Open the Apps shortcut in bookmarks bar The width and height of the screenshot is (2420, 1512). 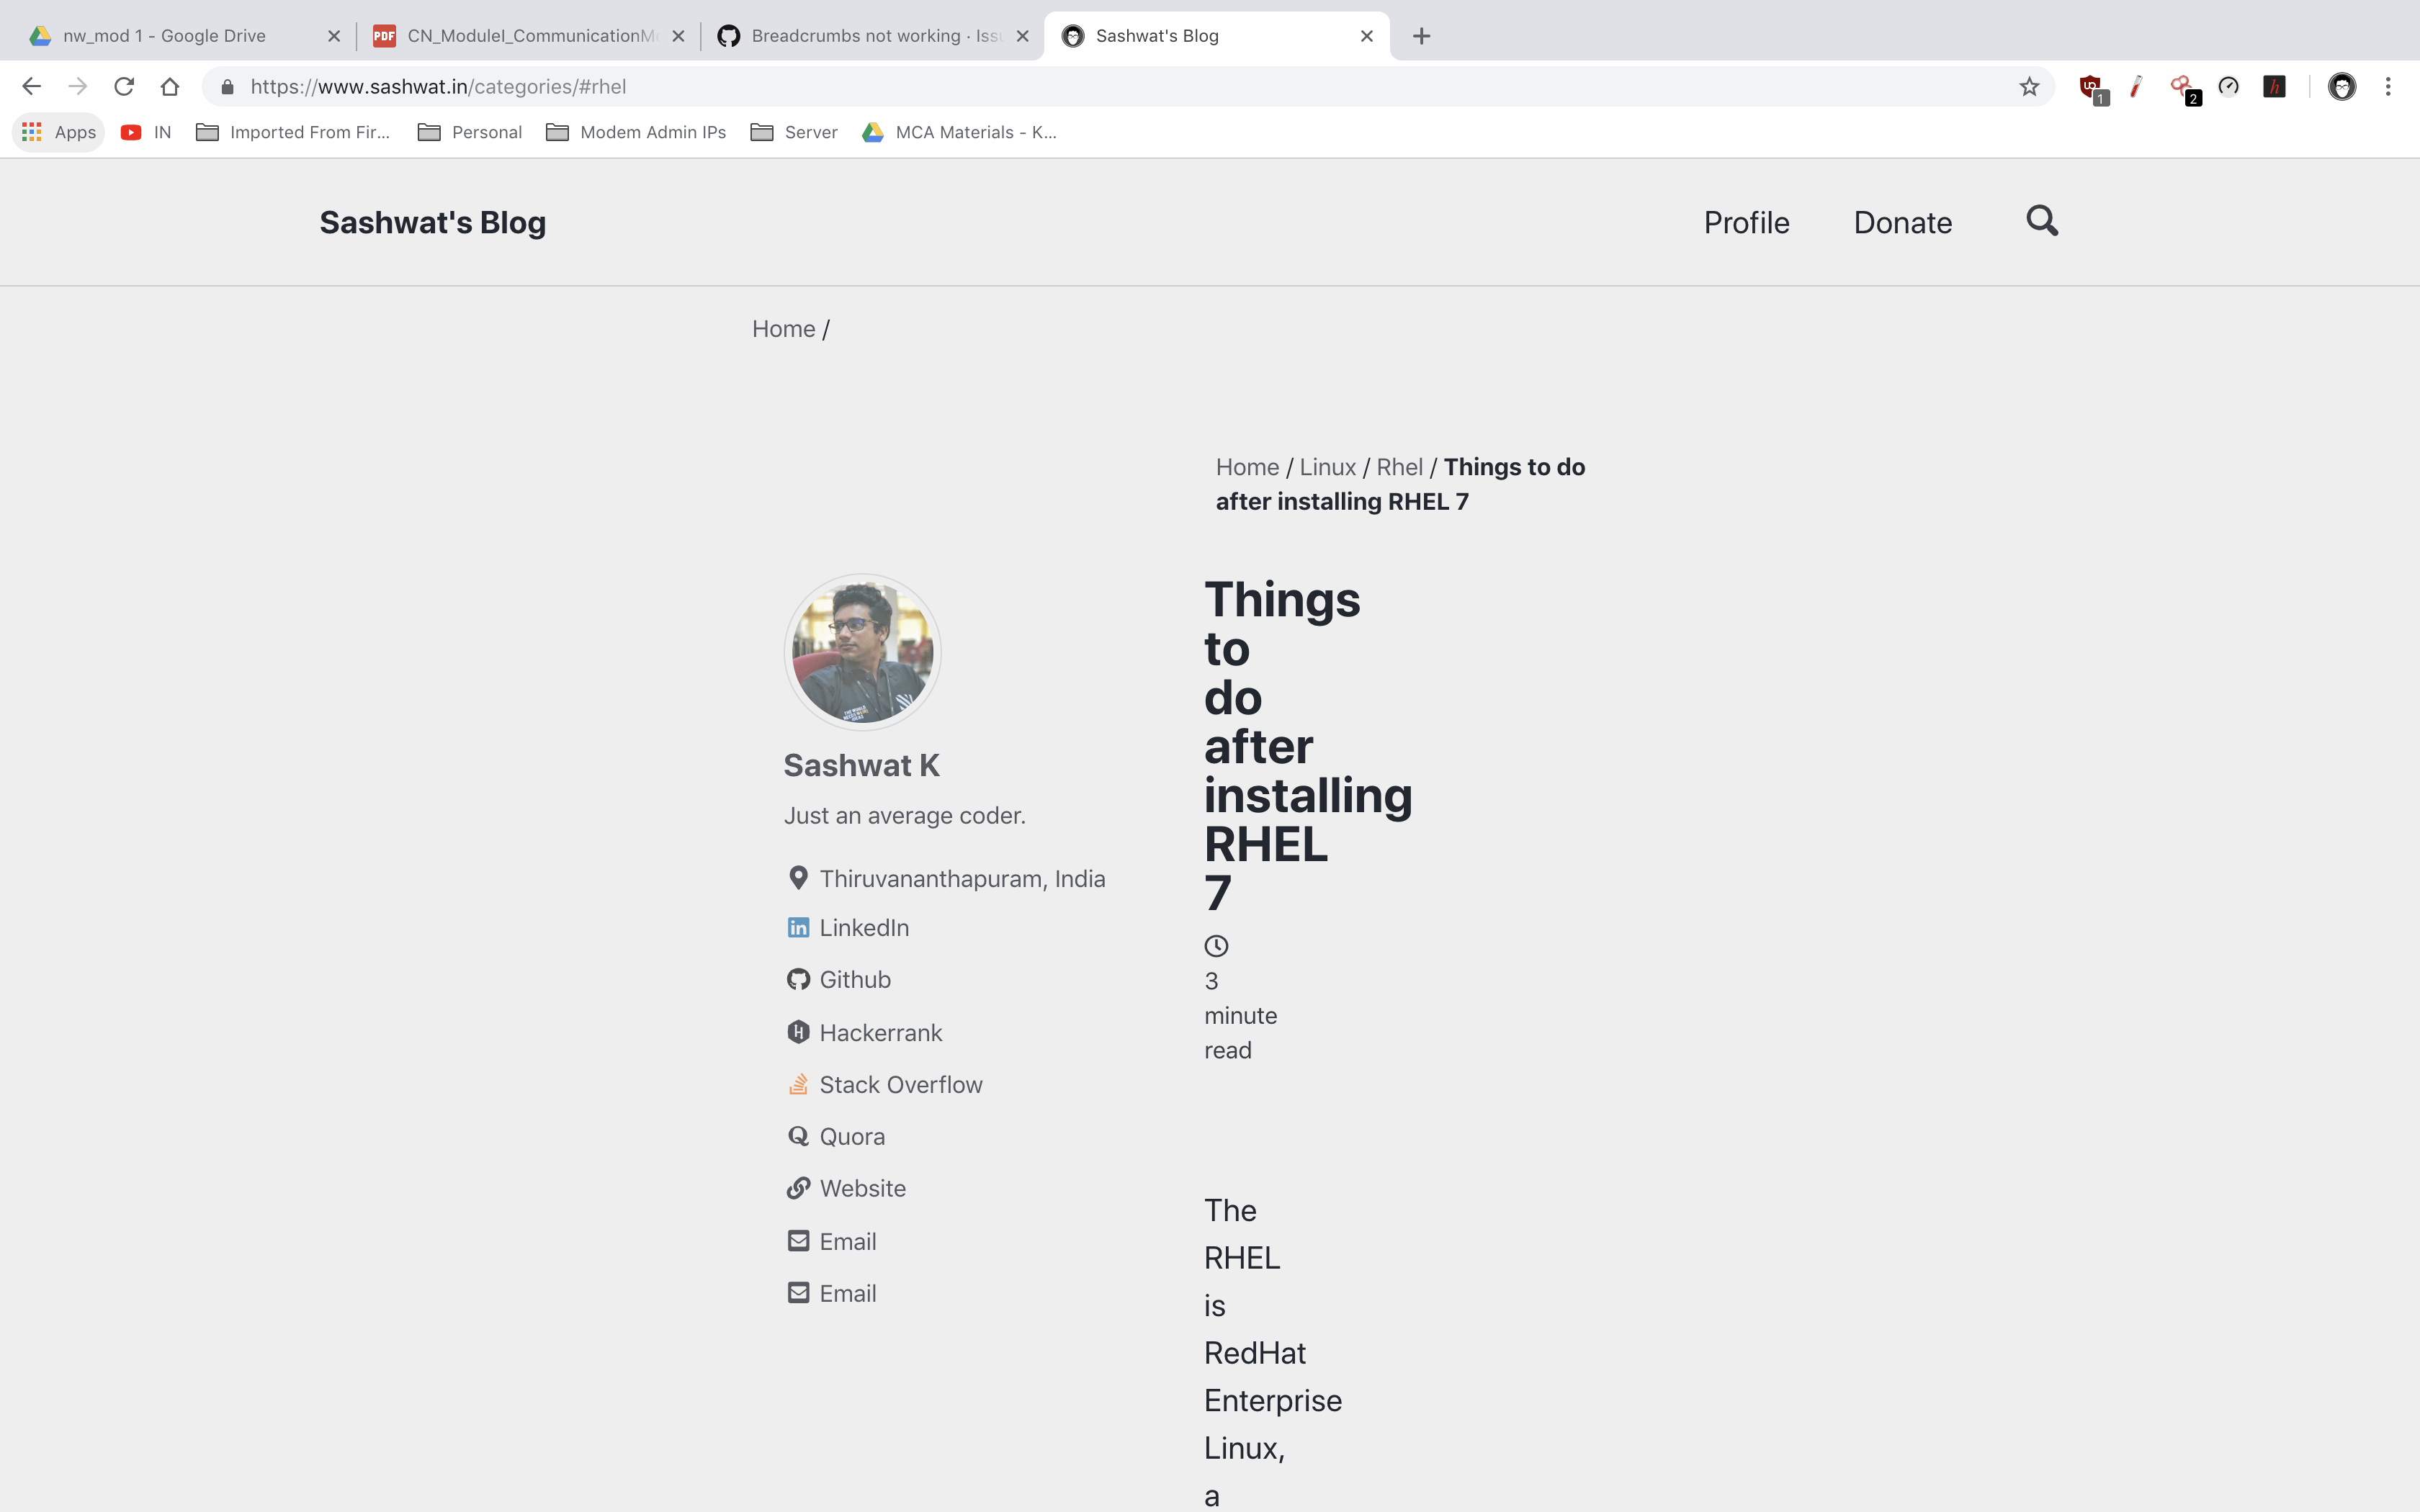(x=57, y=131)
